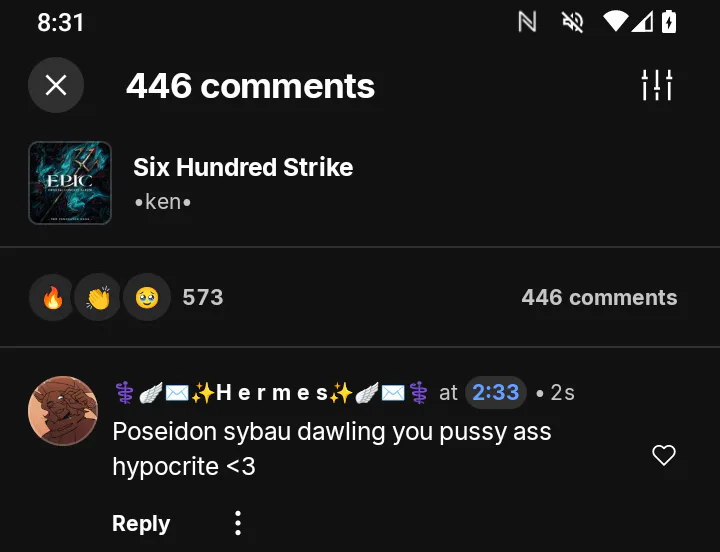Screen dimensions: 720x552
Task: Open the Six Hundred Strike track title
Action: (243, 167)
